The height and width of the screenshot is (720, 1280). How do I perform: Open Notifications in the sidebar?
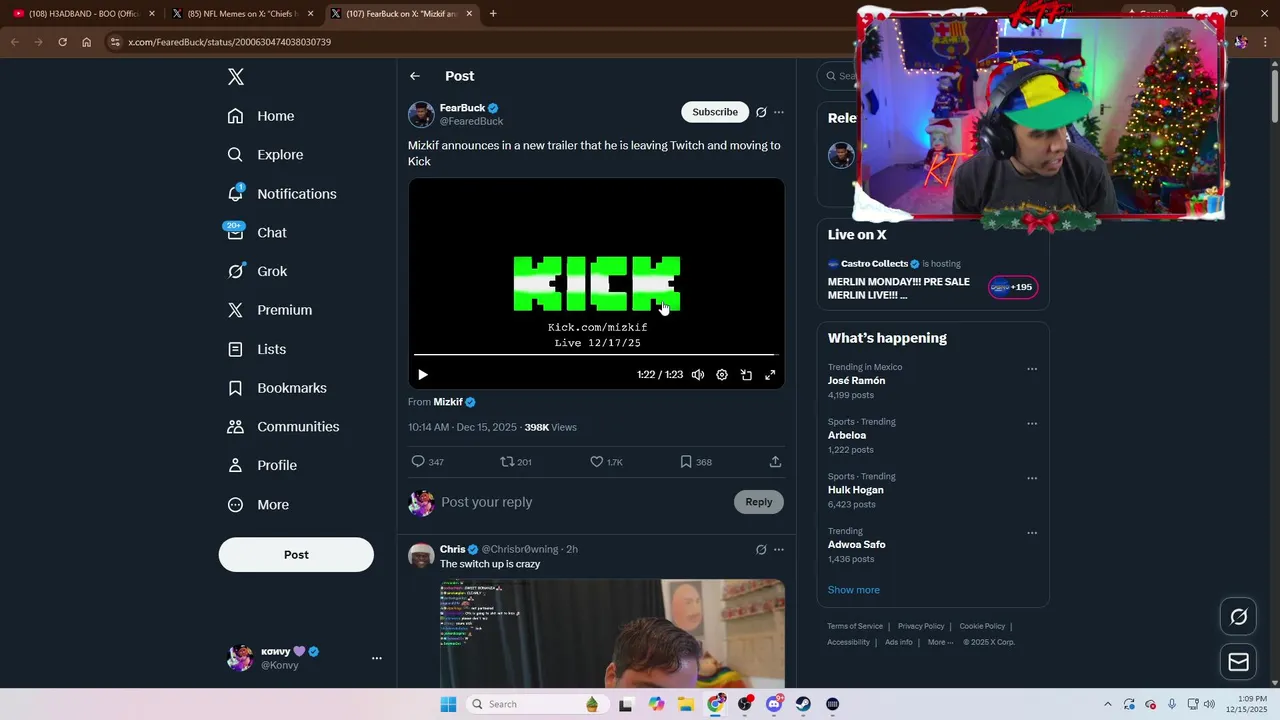click(282, 194)
